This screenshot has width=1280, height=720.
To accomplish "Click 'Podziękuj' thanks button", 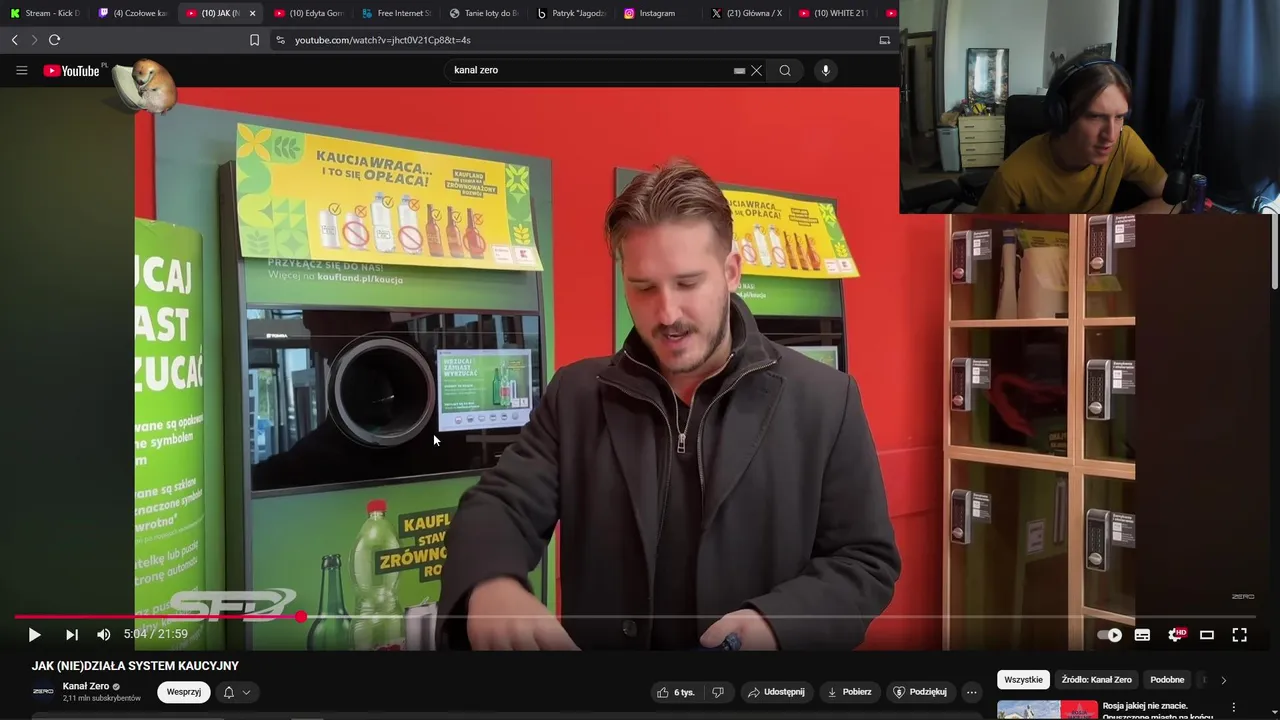I will tap(920, 692).
